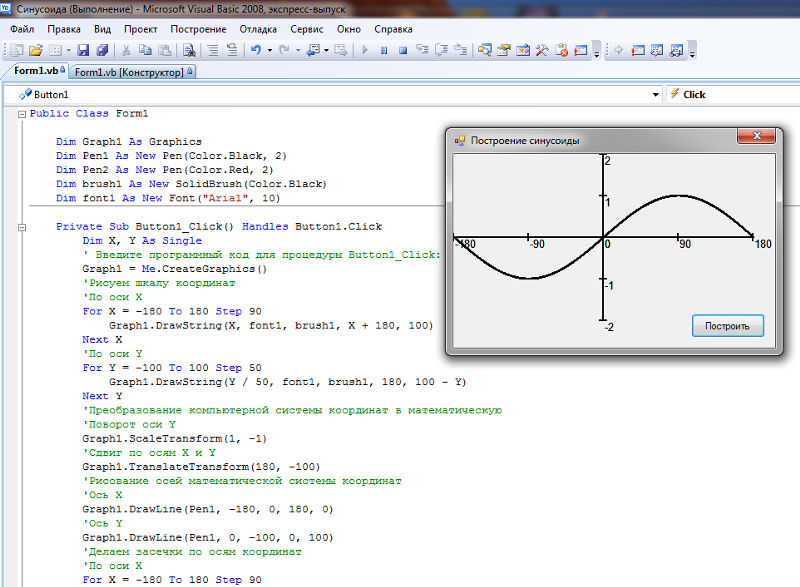Click the Break All pause icon
The height and width of the screenshot is (587, 800).
coord(384,50)
